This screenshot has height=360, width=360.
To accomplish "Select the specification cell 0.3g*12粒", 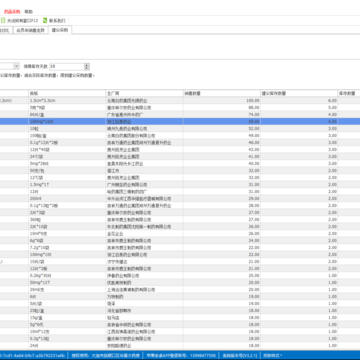I will coord(67,339).
